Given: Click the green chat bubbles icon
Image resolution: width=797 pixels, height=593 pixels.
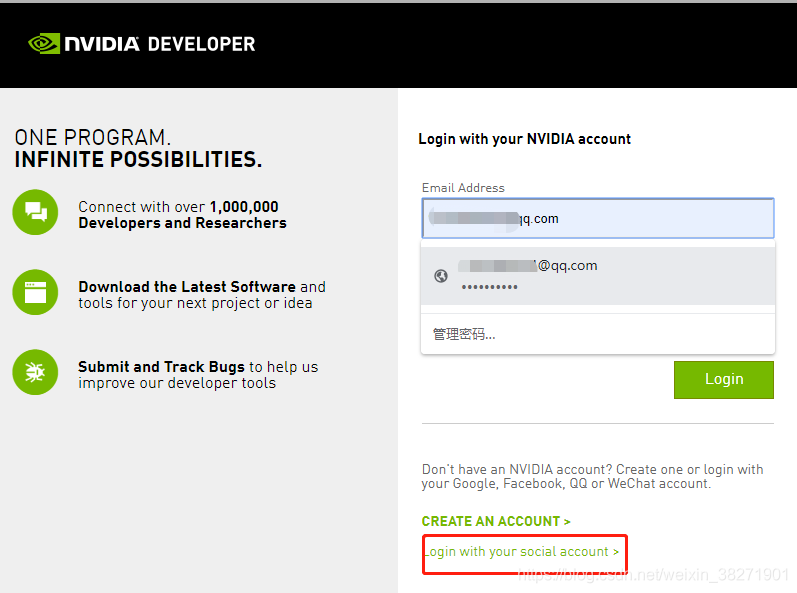Looking at the screenshot, I should pos(35,212).
